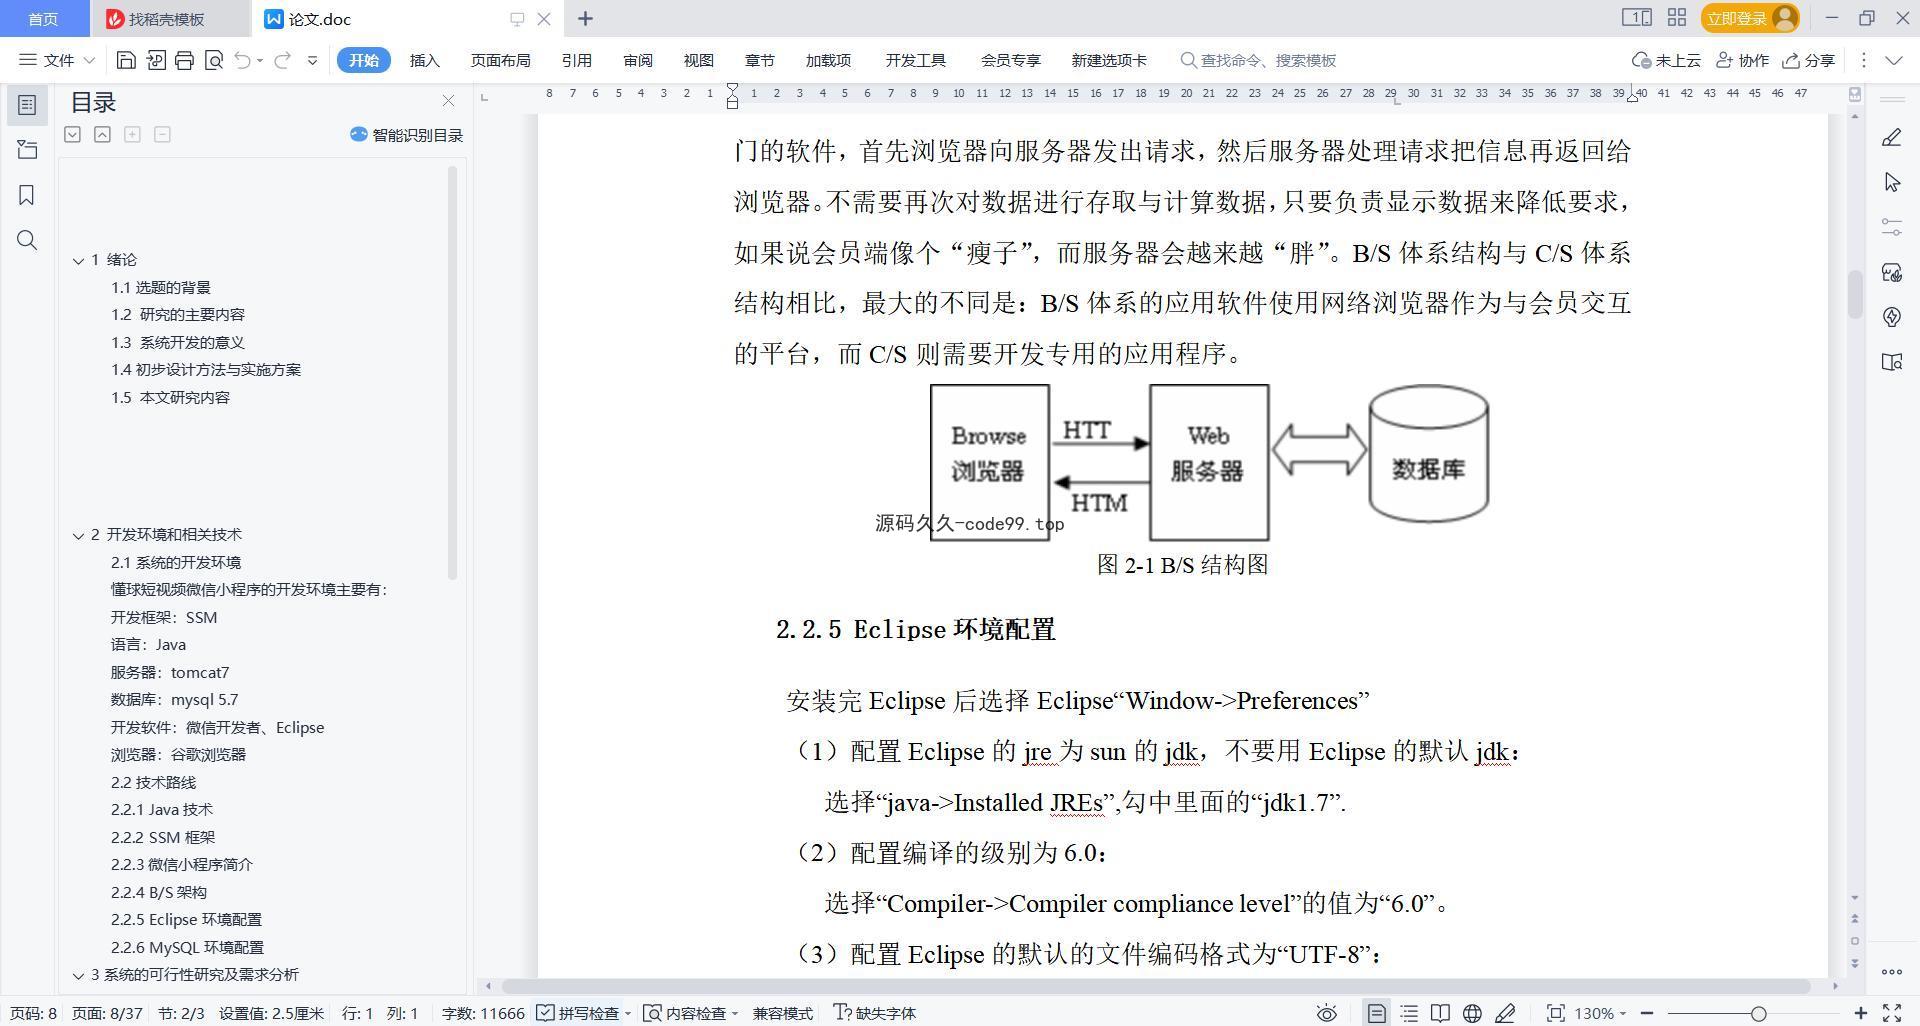The image size is (1920, 1026).
Task: Click the zoom in plus button
Action: click(x=1860, y=1013)
